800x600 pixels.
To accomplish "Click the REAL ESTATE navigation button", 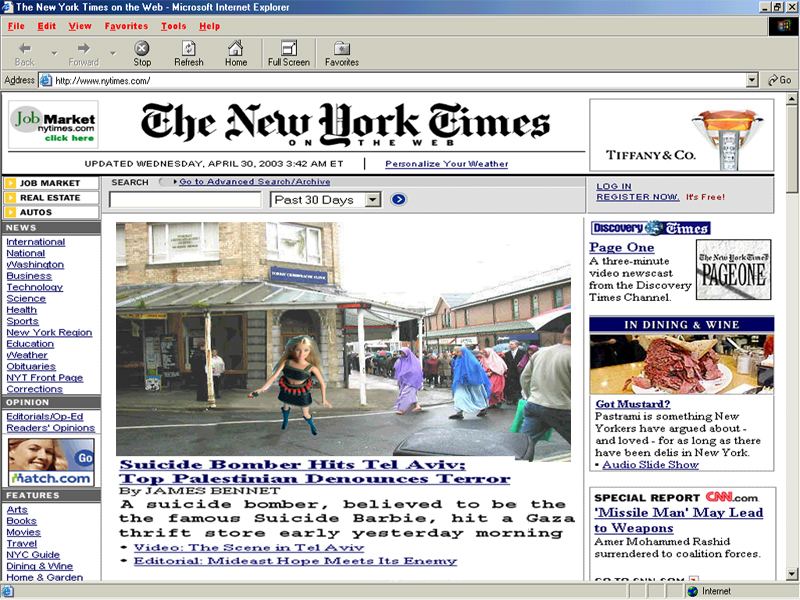I will 51,198.
